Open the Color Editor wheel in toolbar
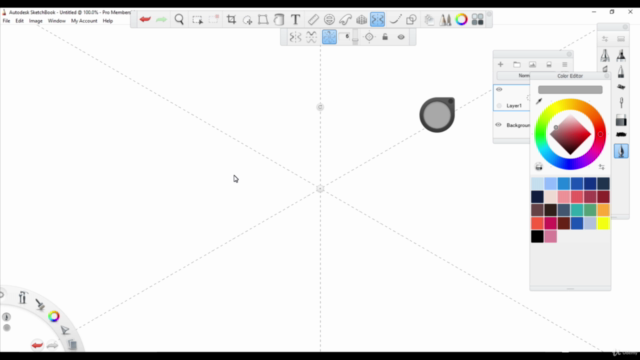The height and width of the screenshot is (360, 640). point(462,19)
